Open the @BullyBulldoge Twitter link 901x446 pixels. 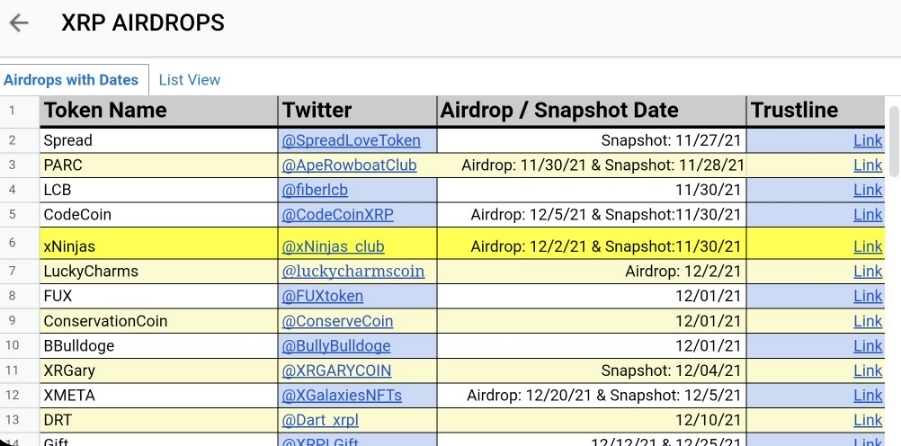[336, 346]
